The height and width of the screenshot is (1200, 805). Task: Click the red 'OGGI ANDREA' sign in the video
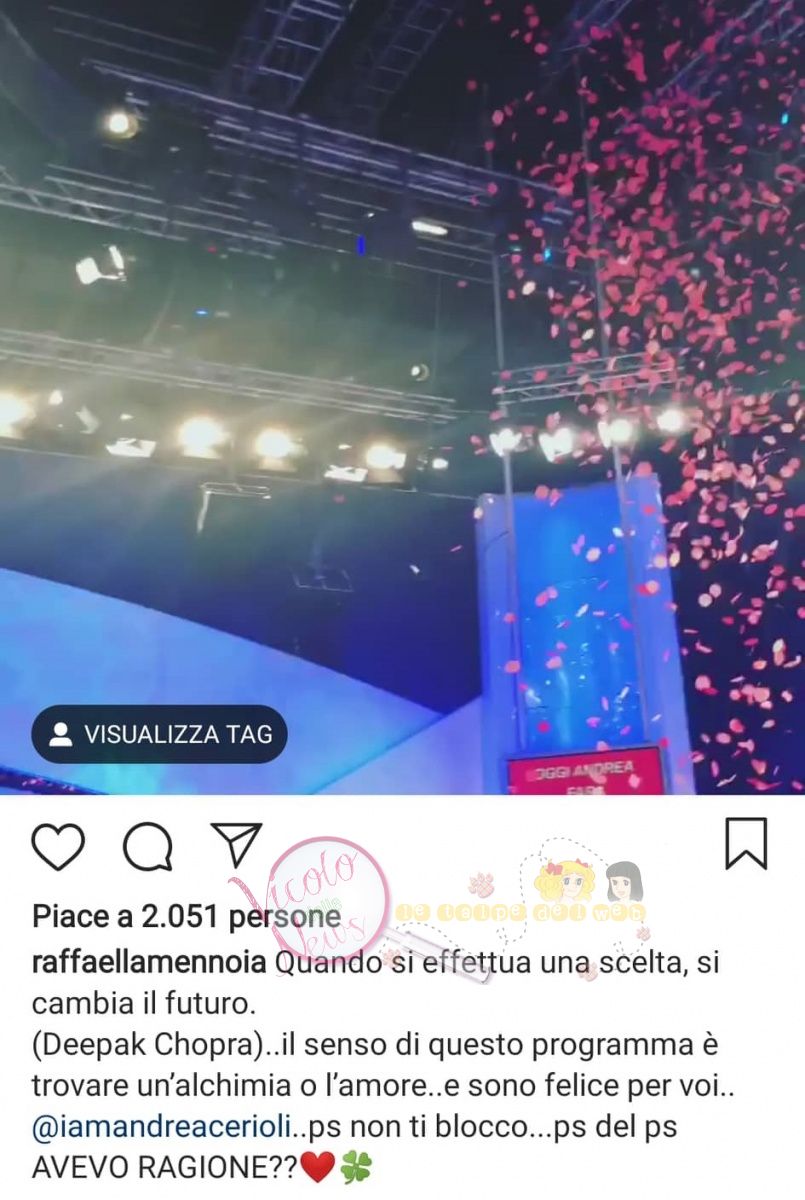(585, 772)
